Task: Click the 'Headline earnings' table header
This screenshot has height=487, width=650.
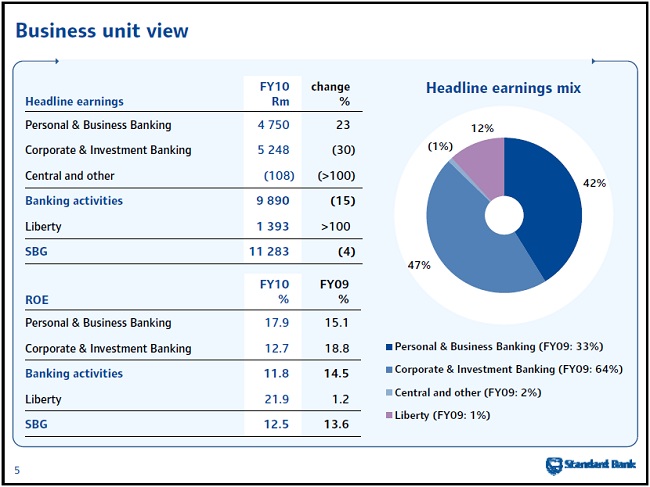Action: click(x=74, y=102)
